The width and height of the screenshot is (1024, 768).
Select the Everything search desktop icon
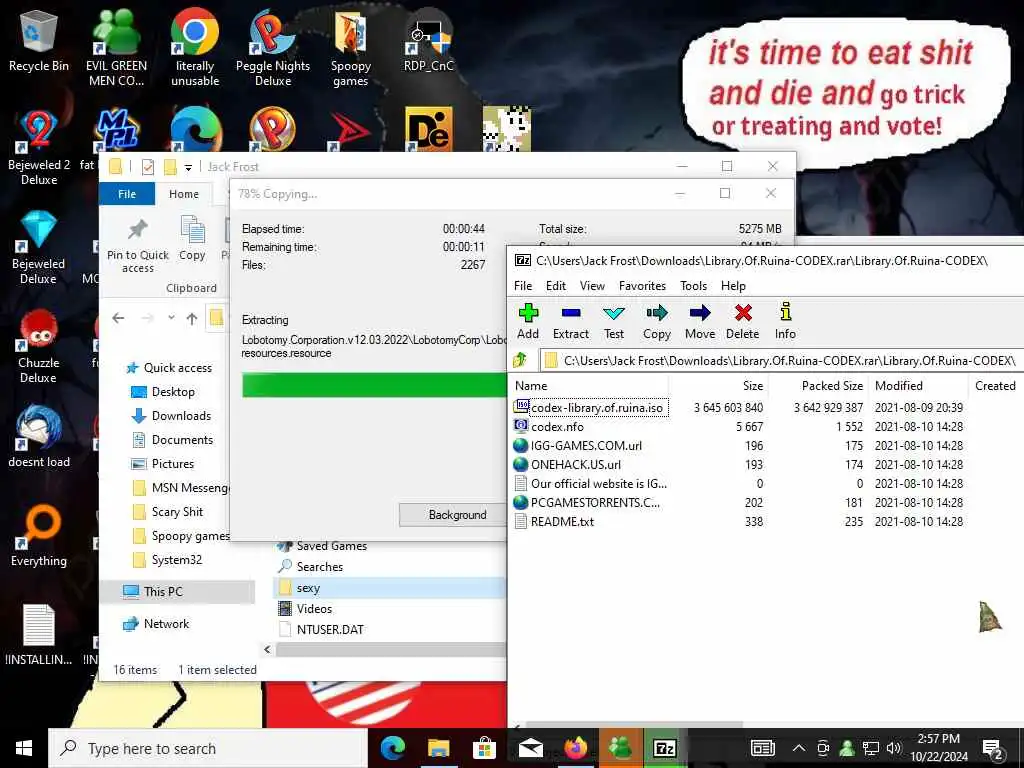click(x=39, y=536)
